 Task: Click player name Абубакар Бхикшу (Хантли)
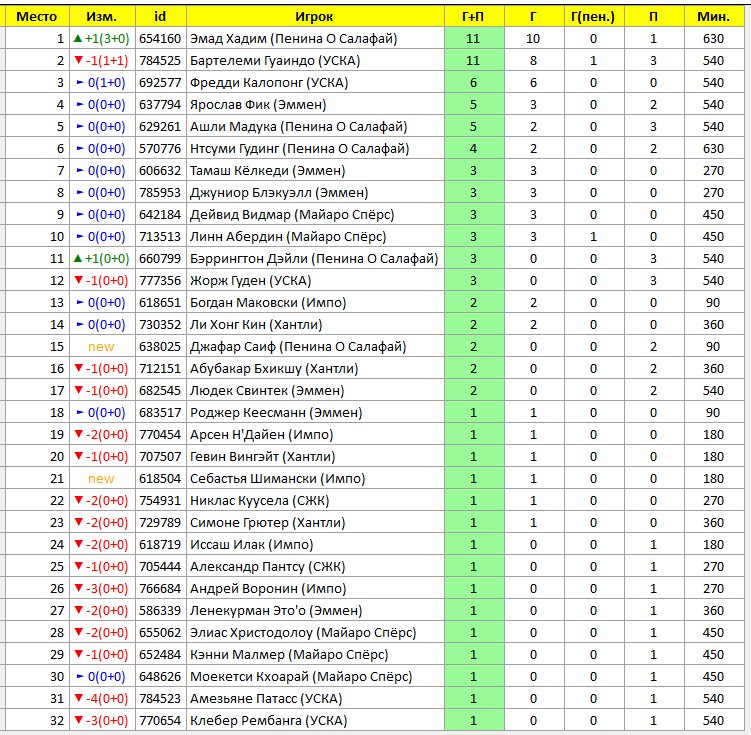point(274,369)
